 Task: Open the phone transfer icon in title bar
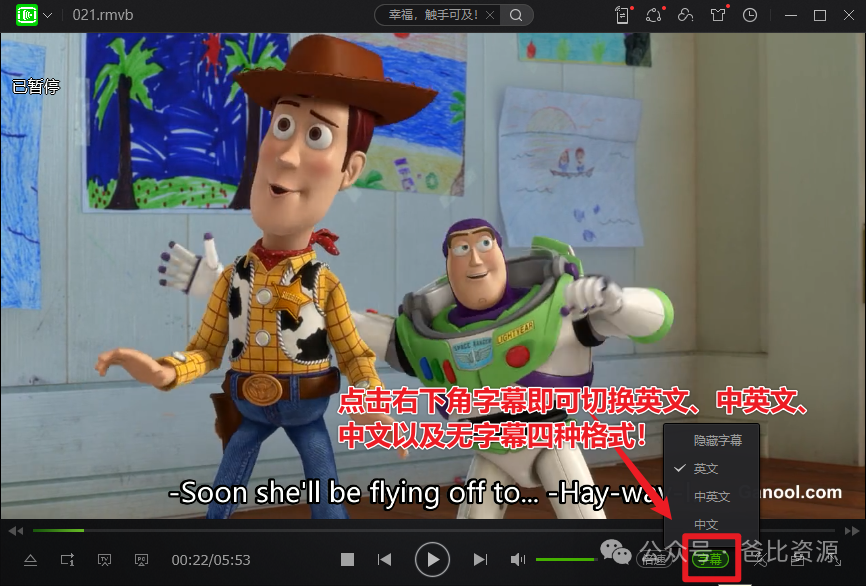coord(622,15)
